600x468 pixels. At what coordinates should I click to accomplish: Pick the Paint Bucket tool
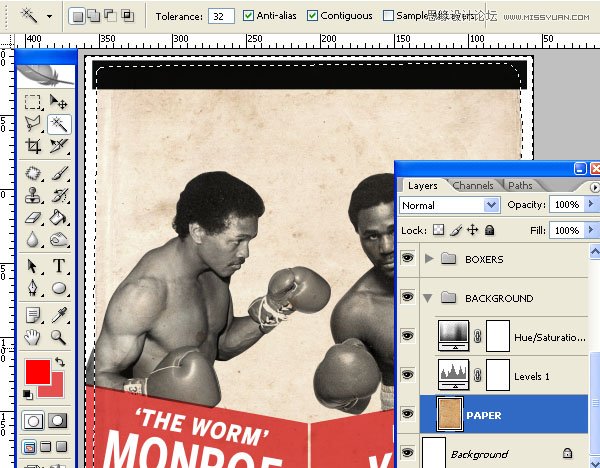coord(59,218)
